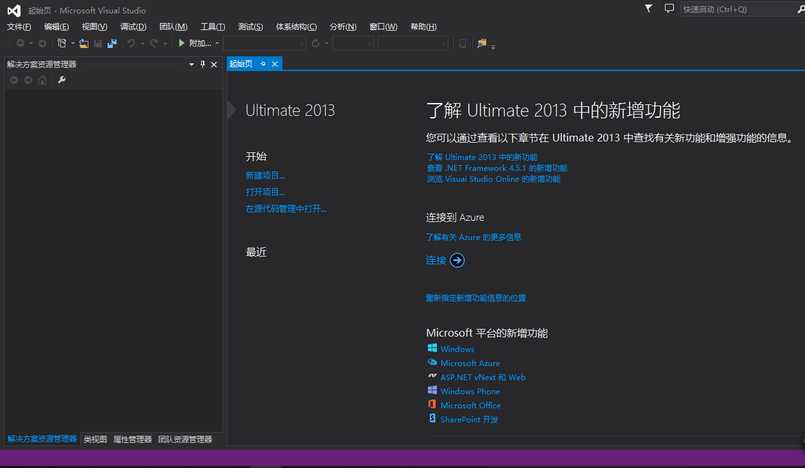
Task: Open the 编辑(E) menu
Action: (56, 27)
